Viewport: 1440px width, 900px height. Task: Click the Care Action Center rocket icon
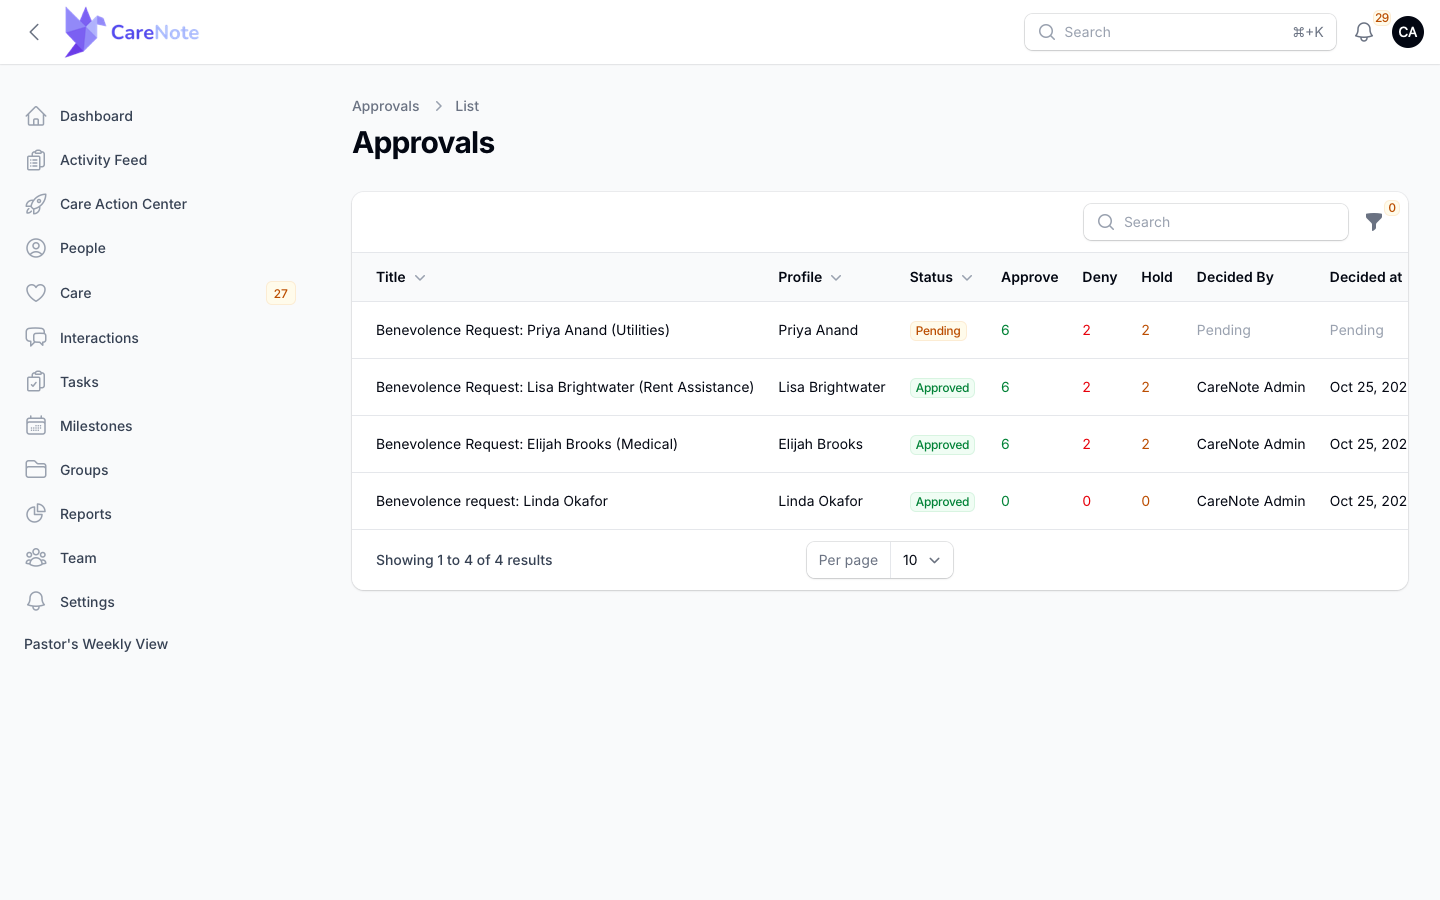36,204
